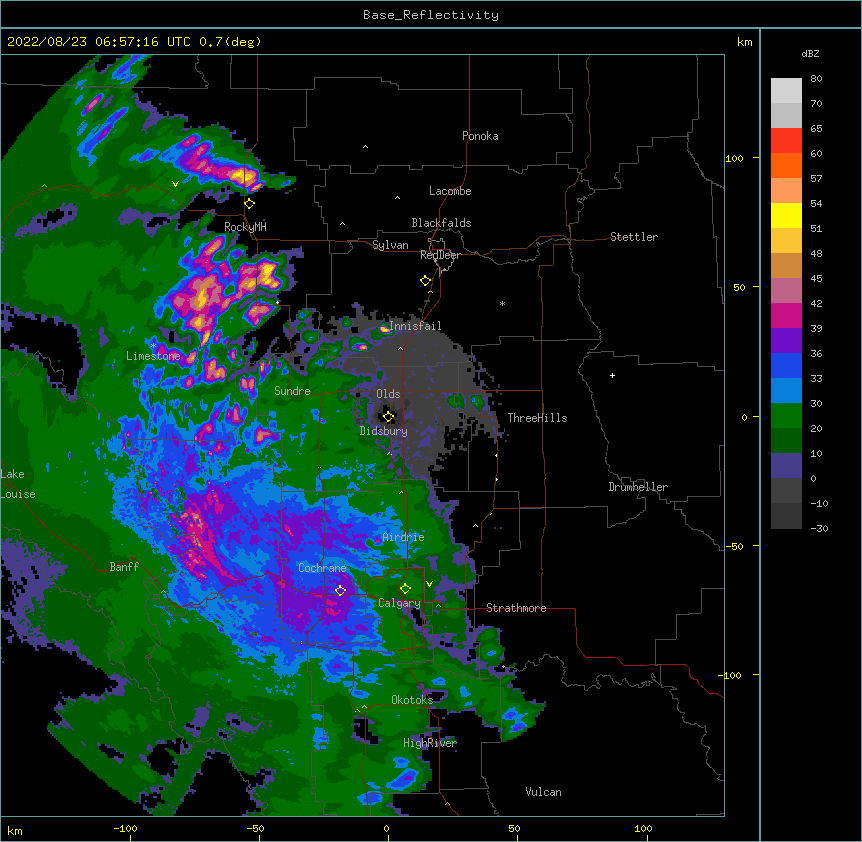This screenshot has height=842, width=862.
Task: Click the Lake Louise label at left edge
Action: (x=18, y=484)
